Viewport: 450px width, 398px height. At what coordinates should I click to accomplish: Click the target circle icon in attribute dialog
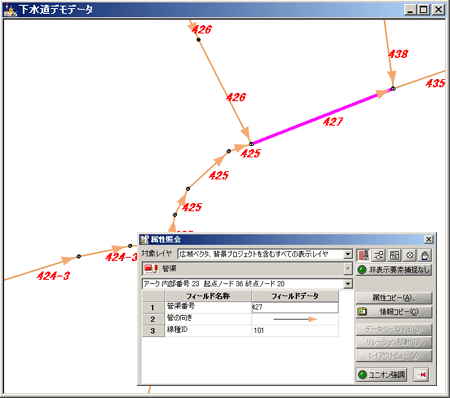[410, 255]
